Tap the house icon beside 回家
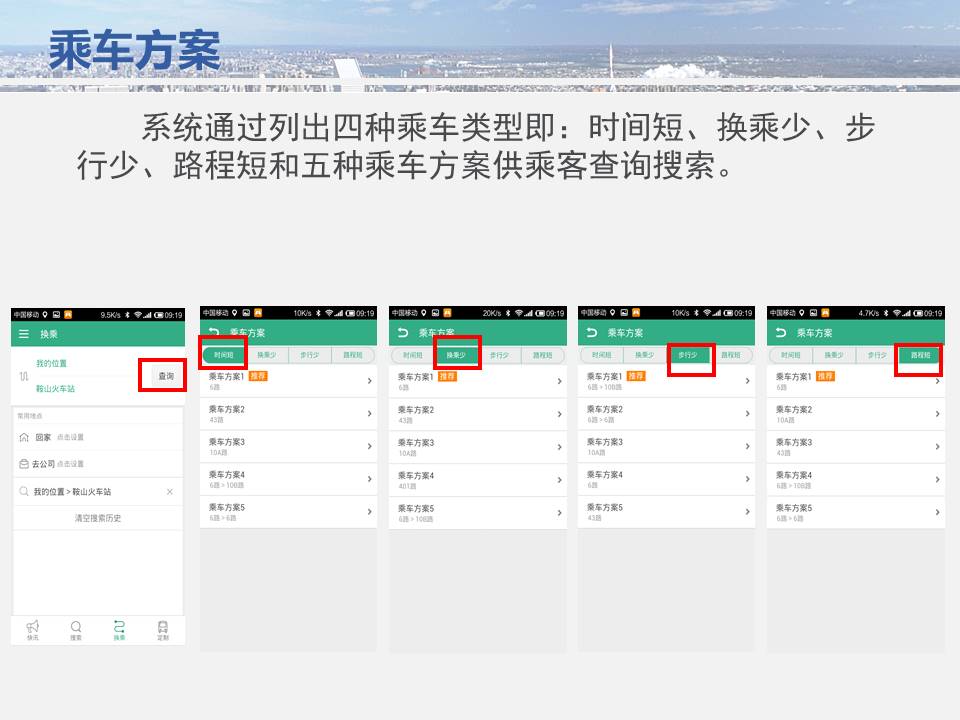 (24, 438)
